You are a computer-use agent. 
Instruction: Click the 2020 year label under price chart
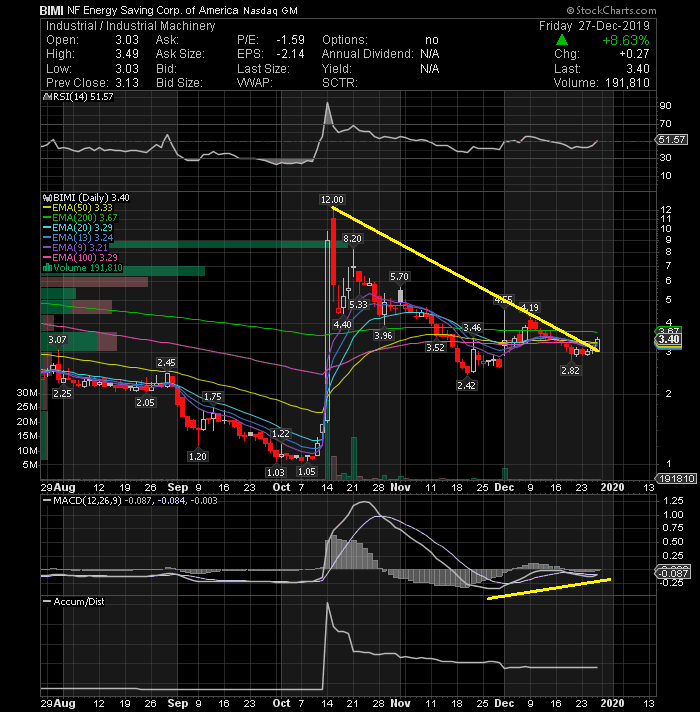[612, 487]
